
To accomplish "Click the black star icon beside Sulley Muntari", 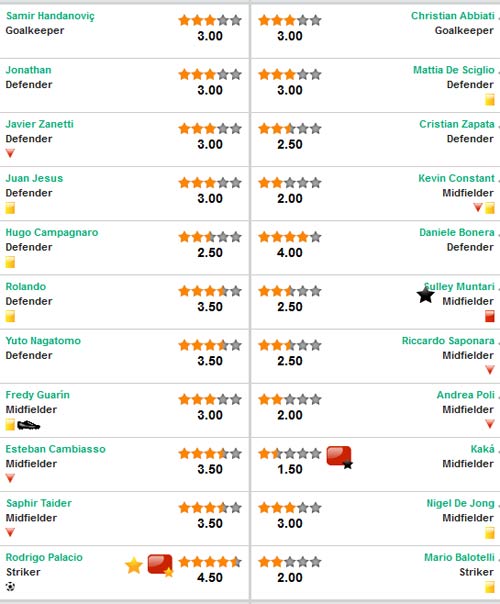I will coord(426,295).
